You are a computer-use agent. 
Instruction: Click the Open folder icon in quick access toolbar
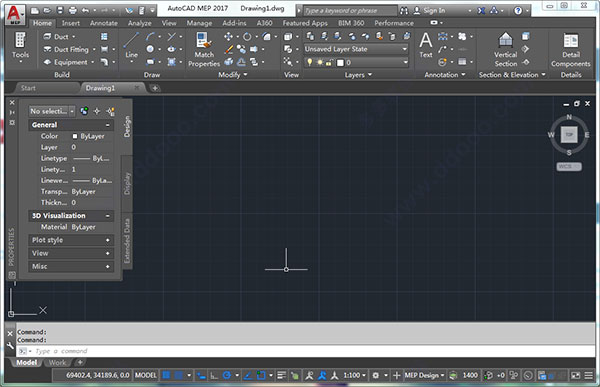pos(47,10)
